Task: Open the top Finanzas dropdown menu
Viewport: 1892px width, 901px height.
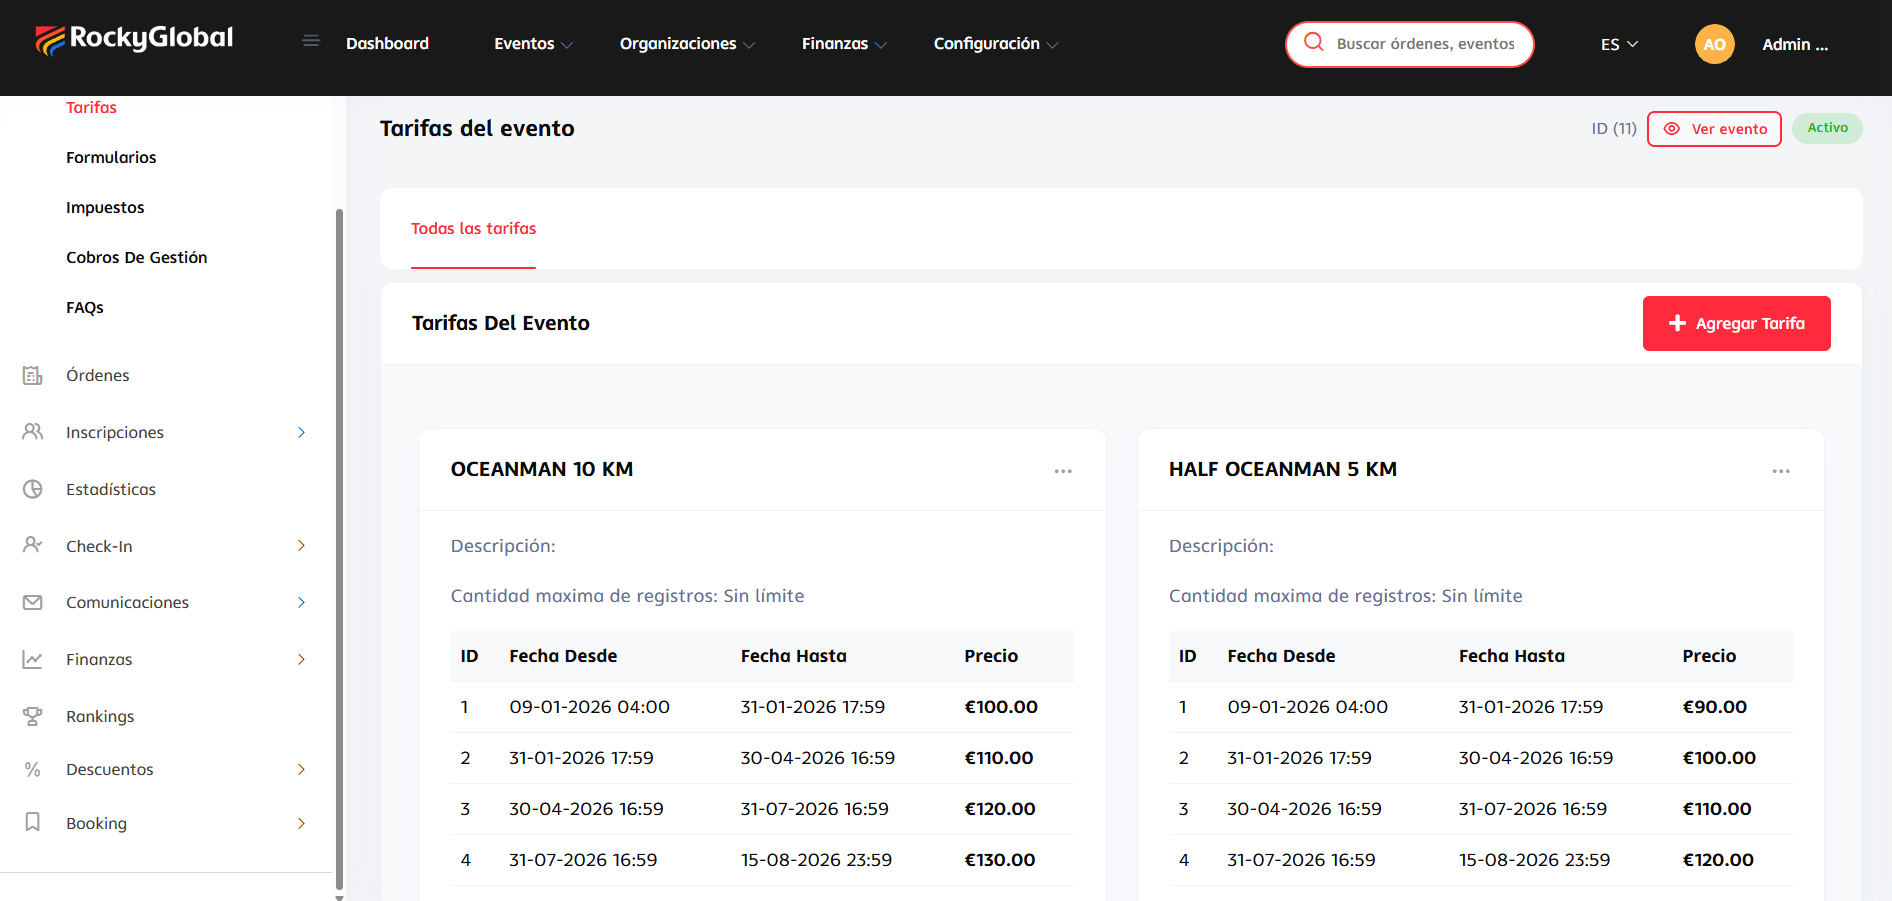Action: pyautogui.click(x=844, y=44)
